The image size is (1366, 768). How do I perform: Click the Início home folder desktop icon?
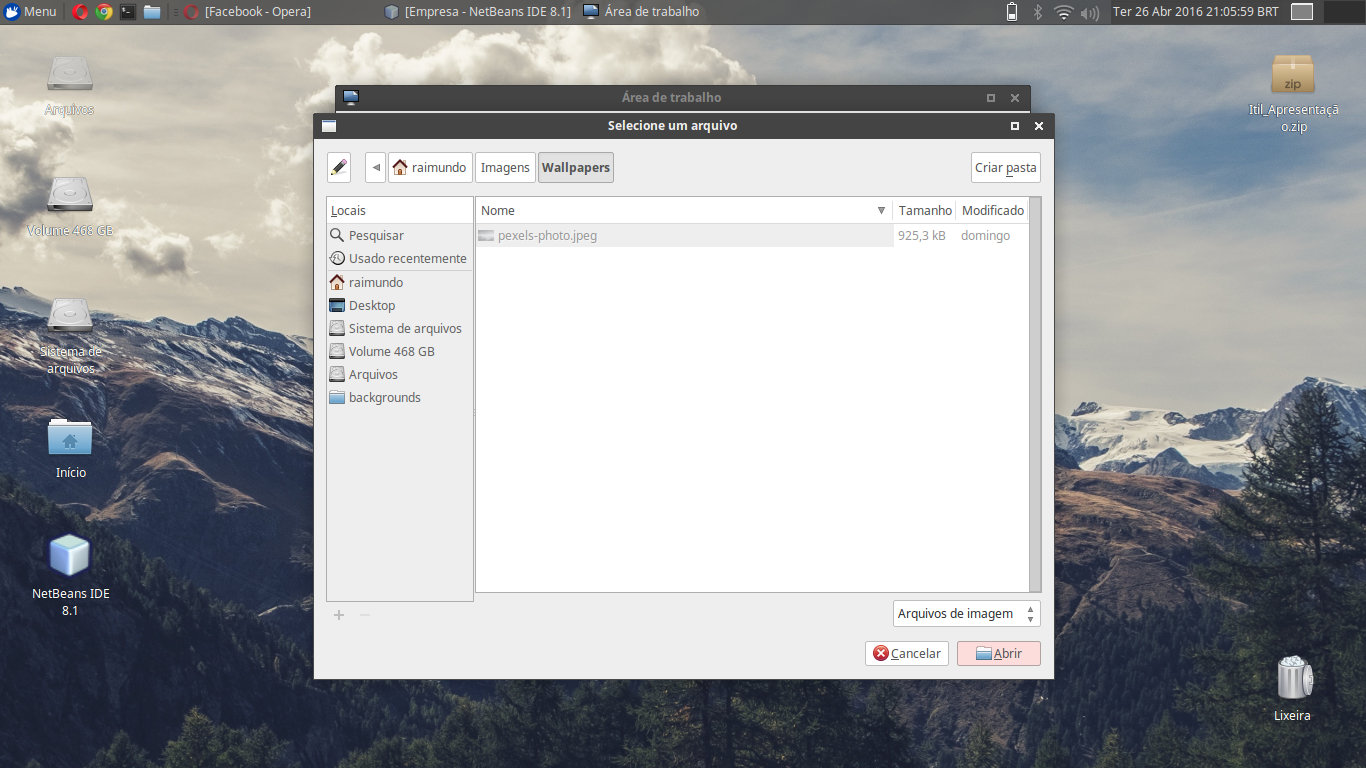tap(70, 439)
